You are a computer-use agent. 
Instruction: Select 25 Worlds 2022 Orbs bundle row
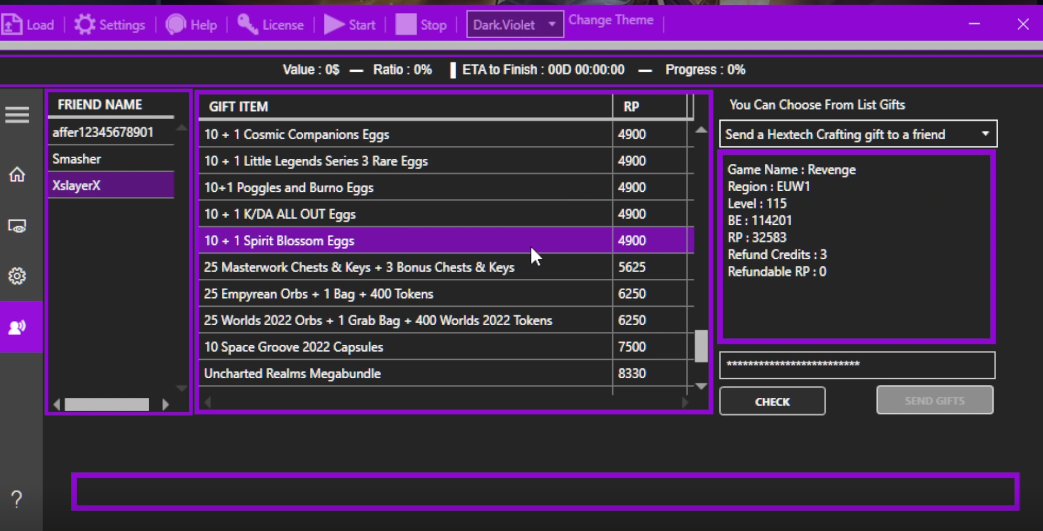pyautogui.click(x=446, y=320)
